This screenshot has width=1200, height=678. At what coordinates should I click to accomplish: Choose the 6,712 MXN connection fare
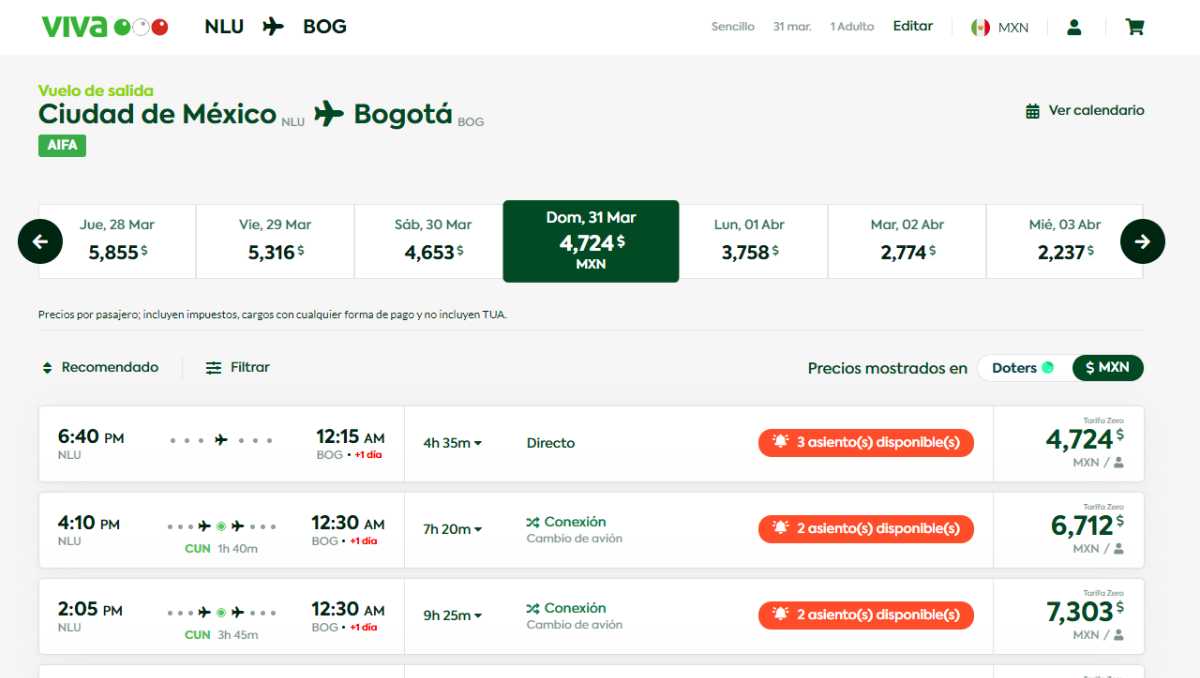(x=1069, y=529)
